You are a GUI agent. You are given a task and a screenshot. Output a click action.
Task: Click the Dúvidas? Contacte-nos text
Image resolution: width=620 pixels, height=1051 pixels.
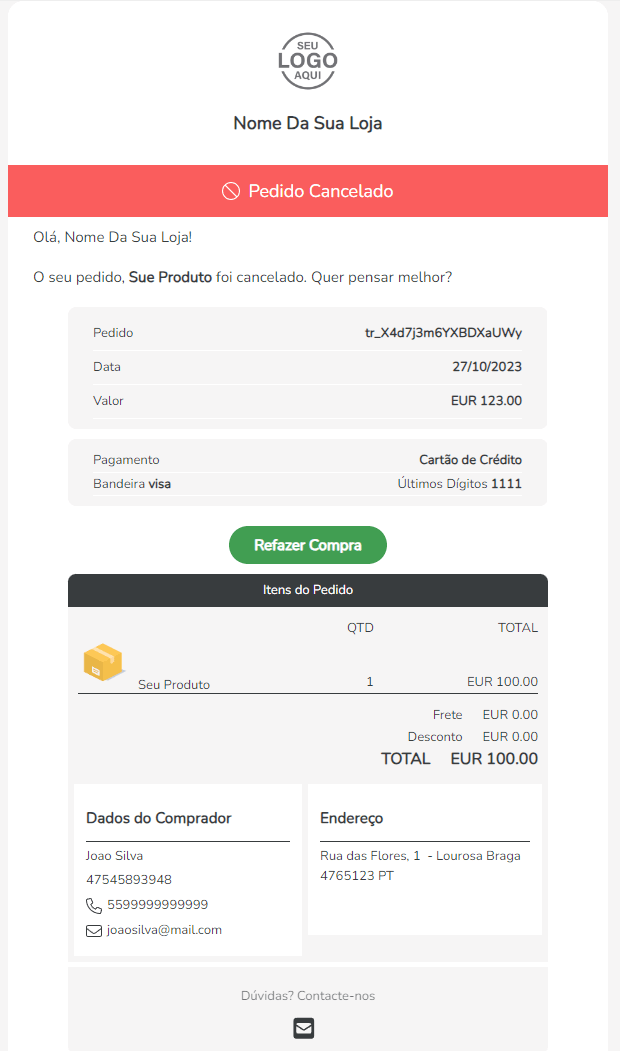pos(308,996)
